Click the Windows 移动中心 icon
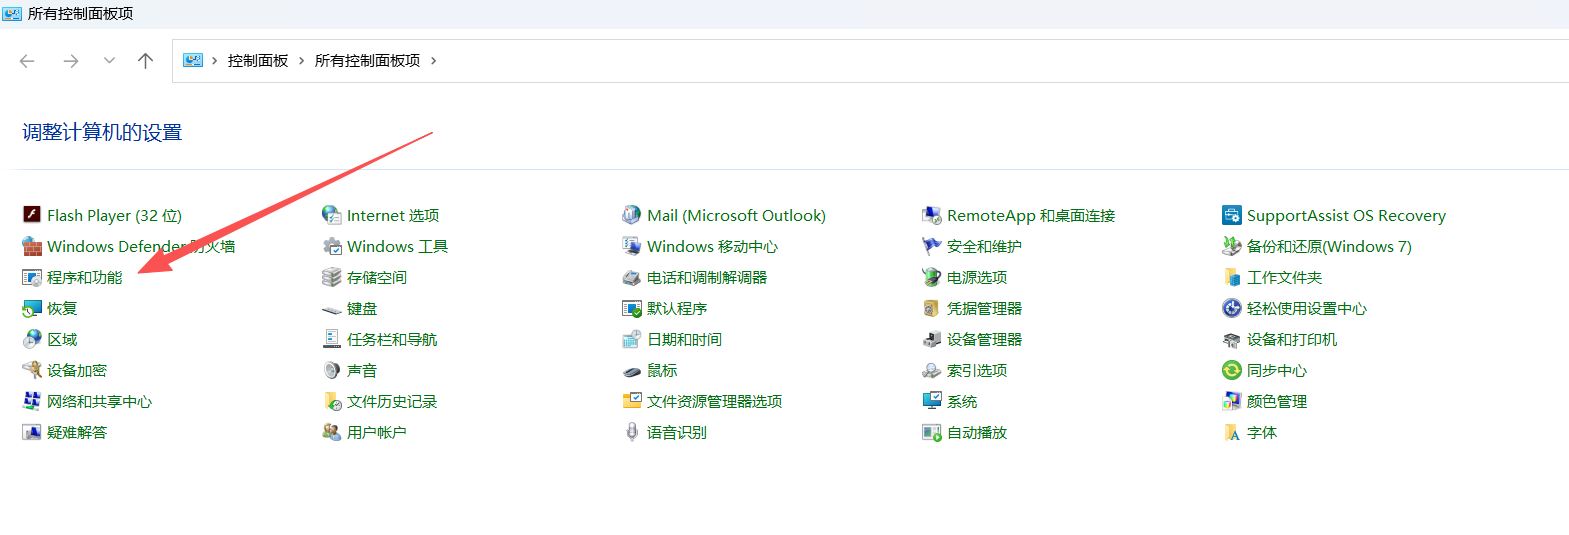This screenshot has height=535, width=1569. point(632,246)
